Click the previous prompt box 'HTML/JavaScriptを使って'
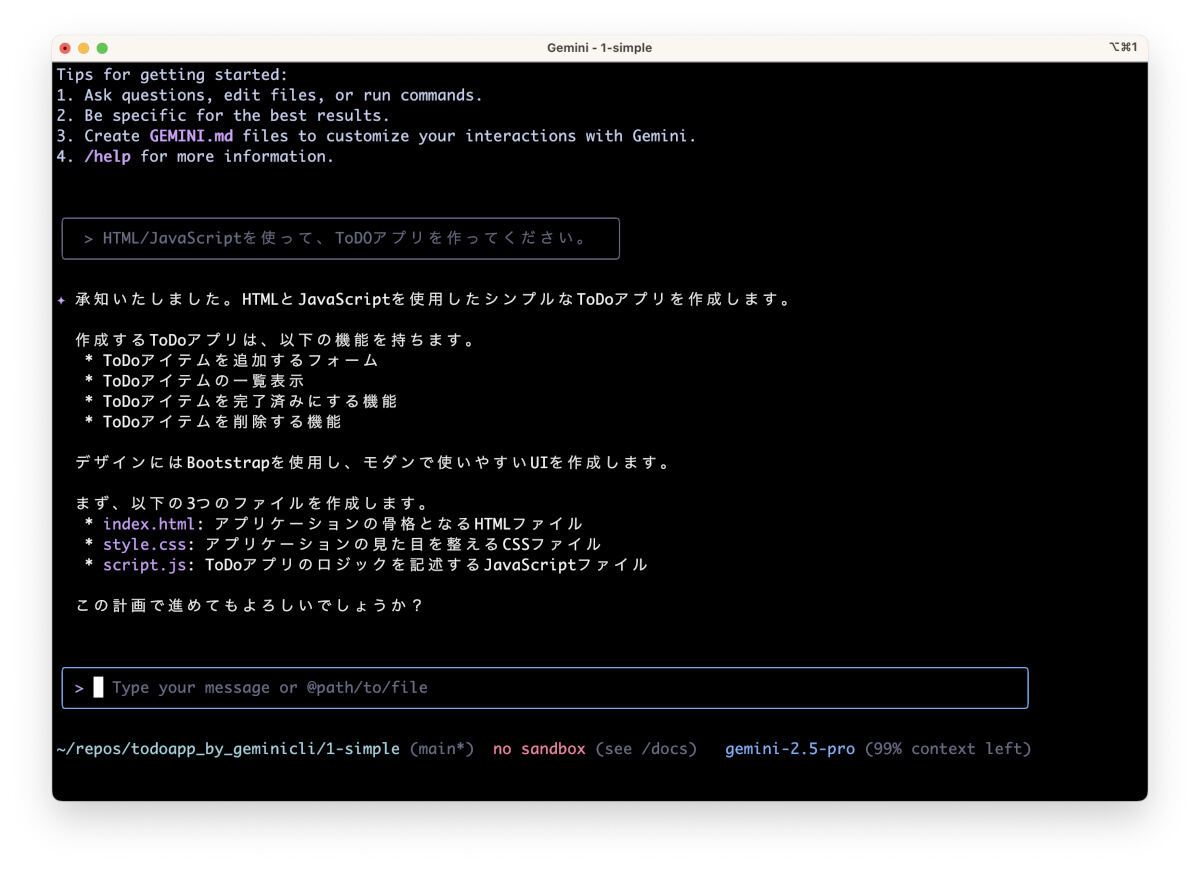This screenshot has width=1200, height=870. (340, 238)
